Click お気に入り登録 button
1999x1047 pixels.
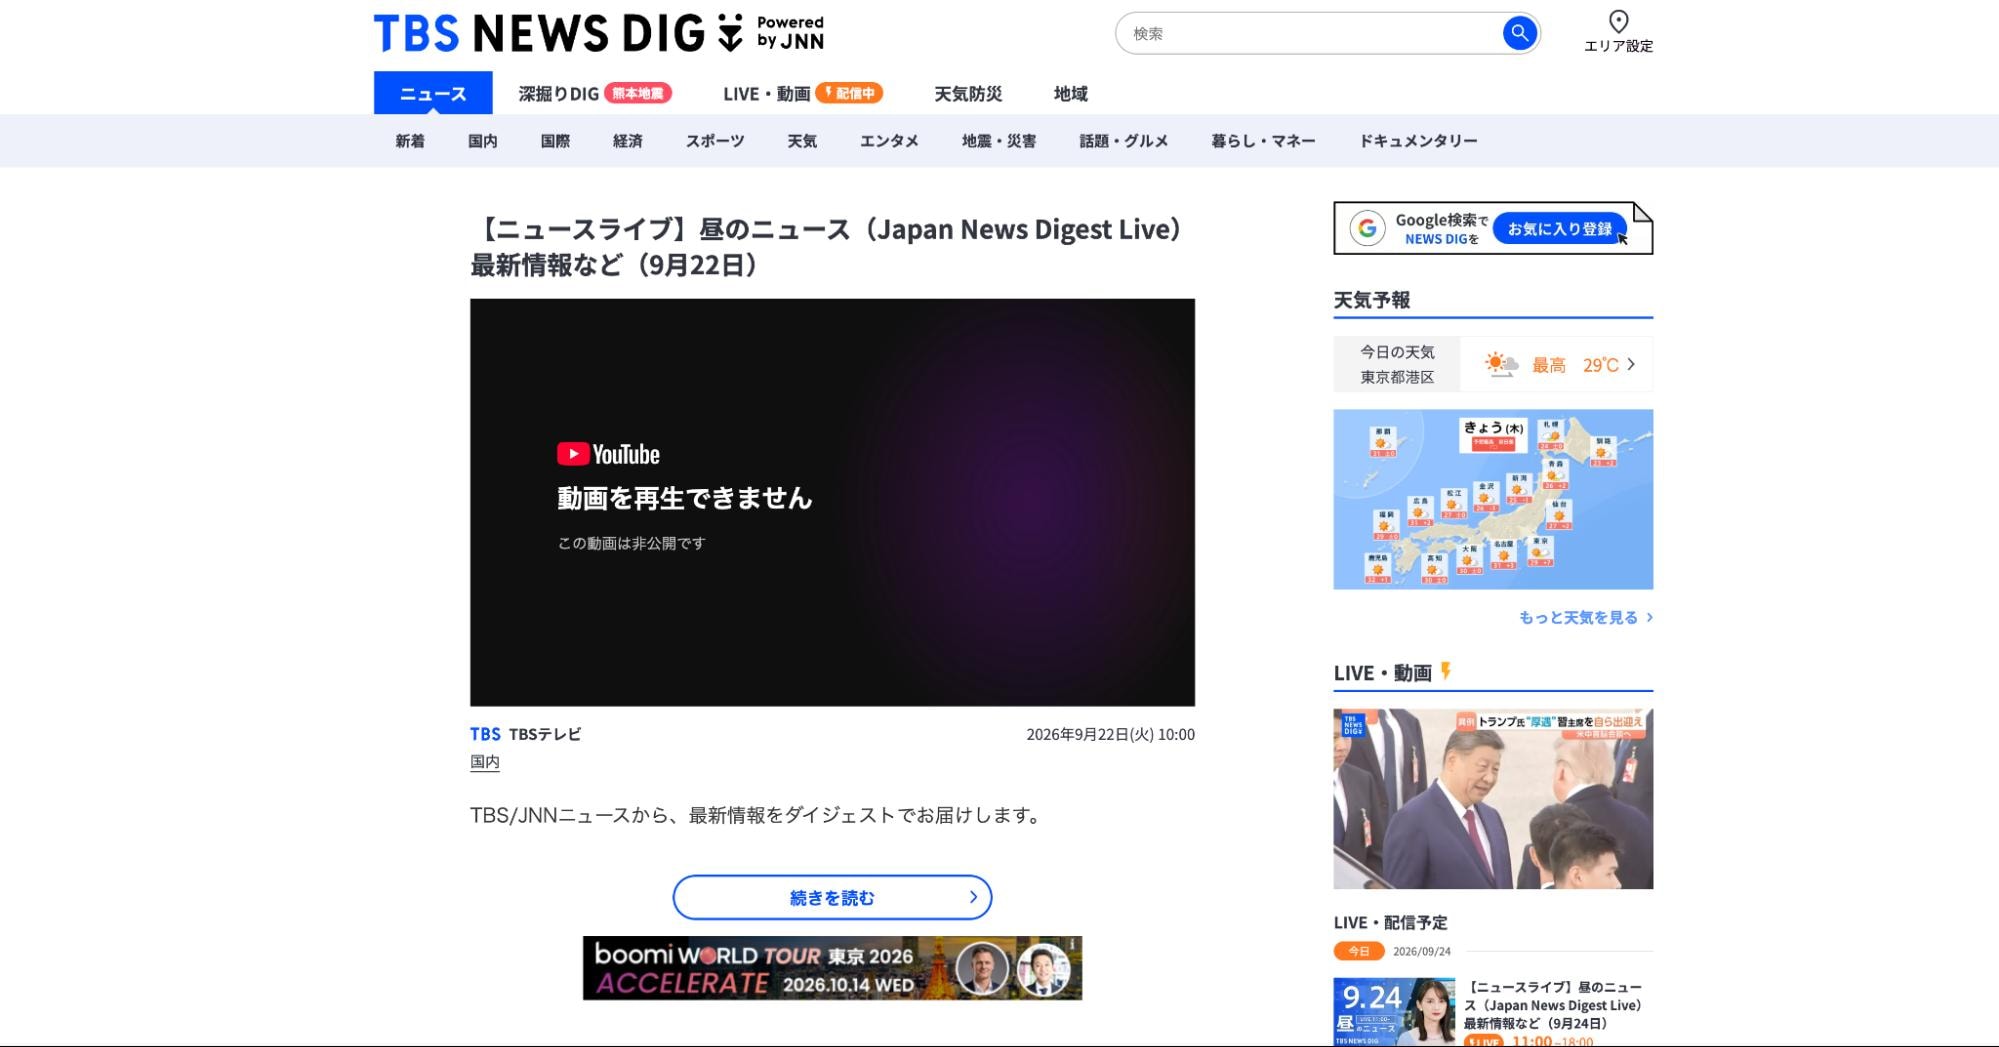point(1560,229)
